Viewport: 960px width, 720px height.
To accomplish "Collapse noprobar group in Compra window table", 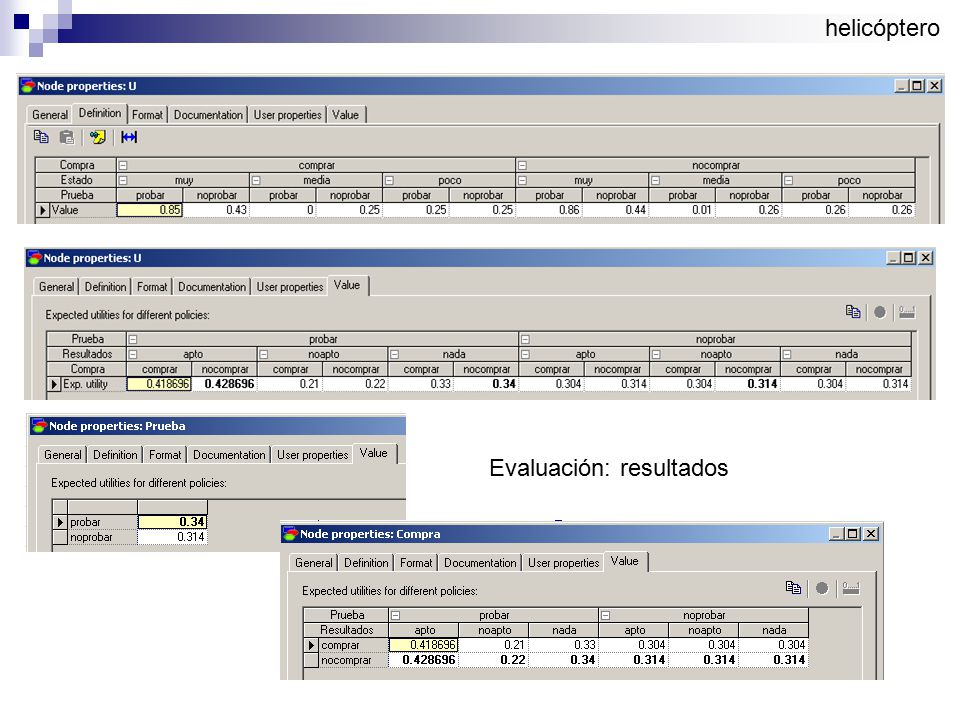I will tap(606, 615).
